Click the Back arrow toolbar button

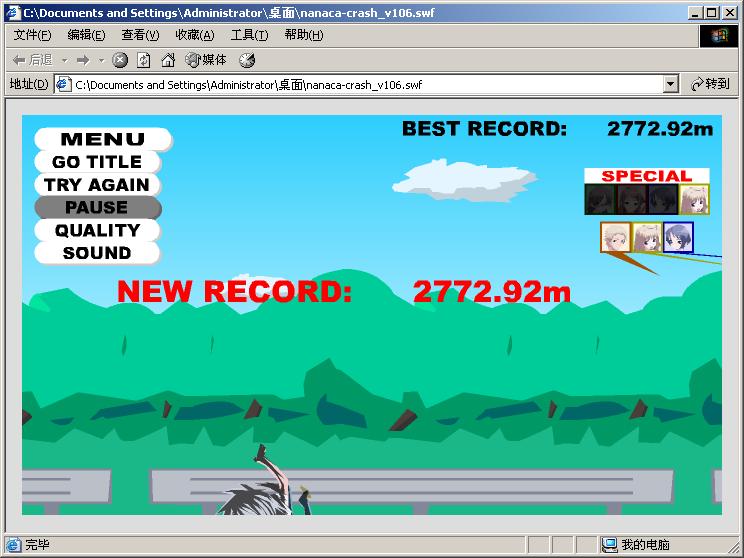(32, 60)
